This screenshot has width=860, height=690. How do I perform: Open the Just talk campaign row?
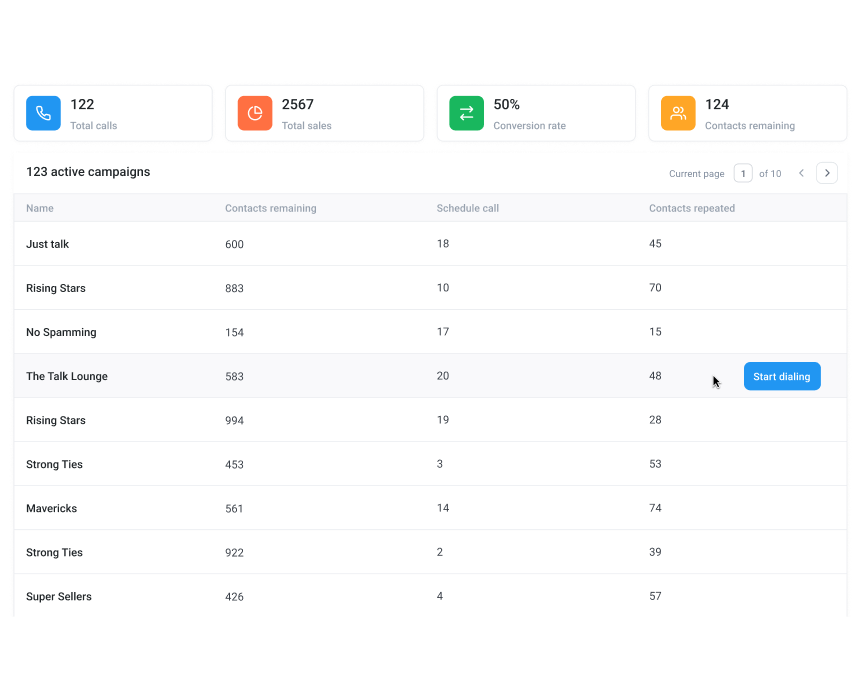[x=48, y=244]
